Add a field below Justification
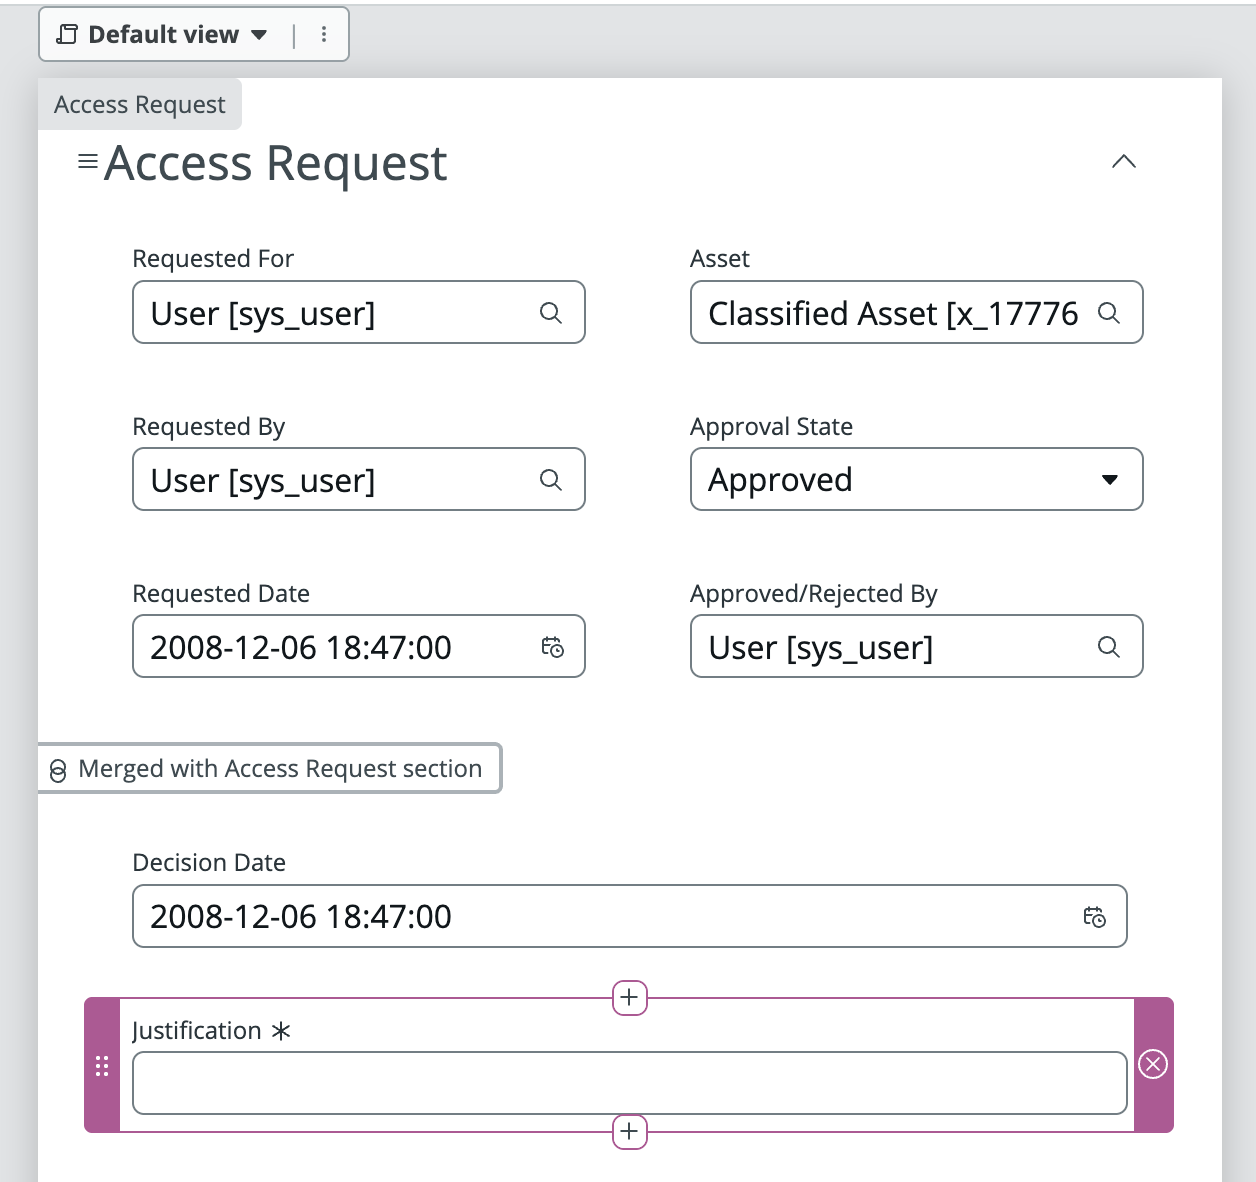The width and height of the screenshot is (1256, 1182). [629, 1132]
